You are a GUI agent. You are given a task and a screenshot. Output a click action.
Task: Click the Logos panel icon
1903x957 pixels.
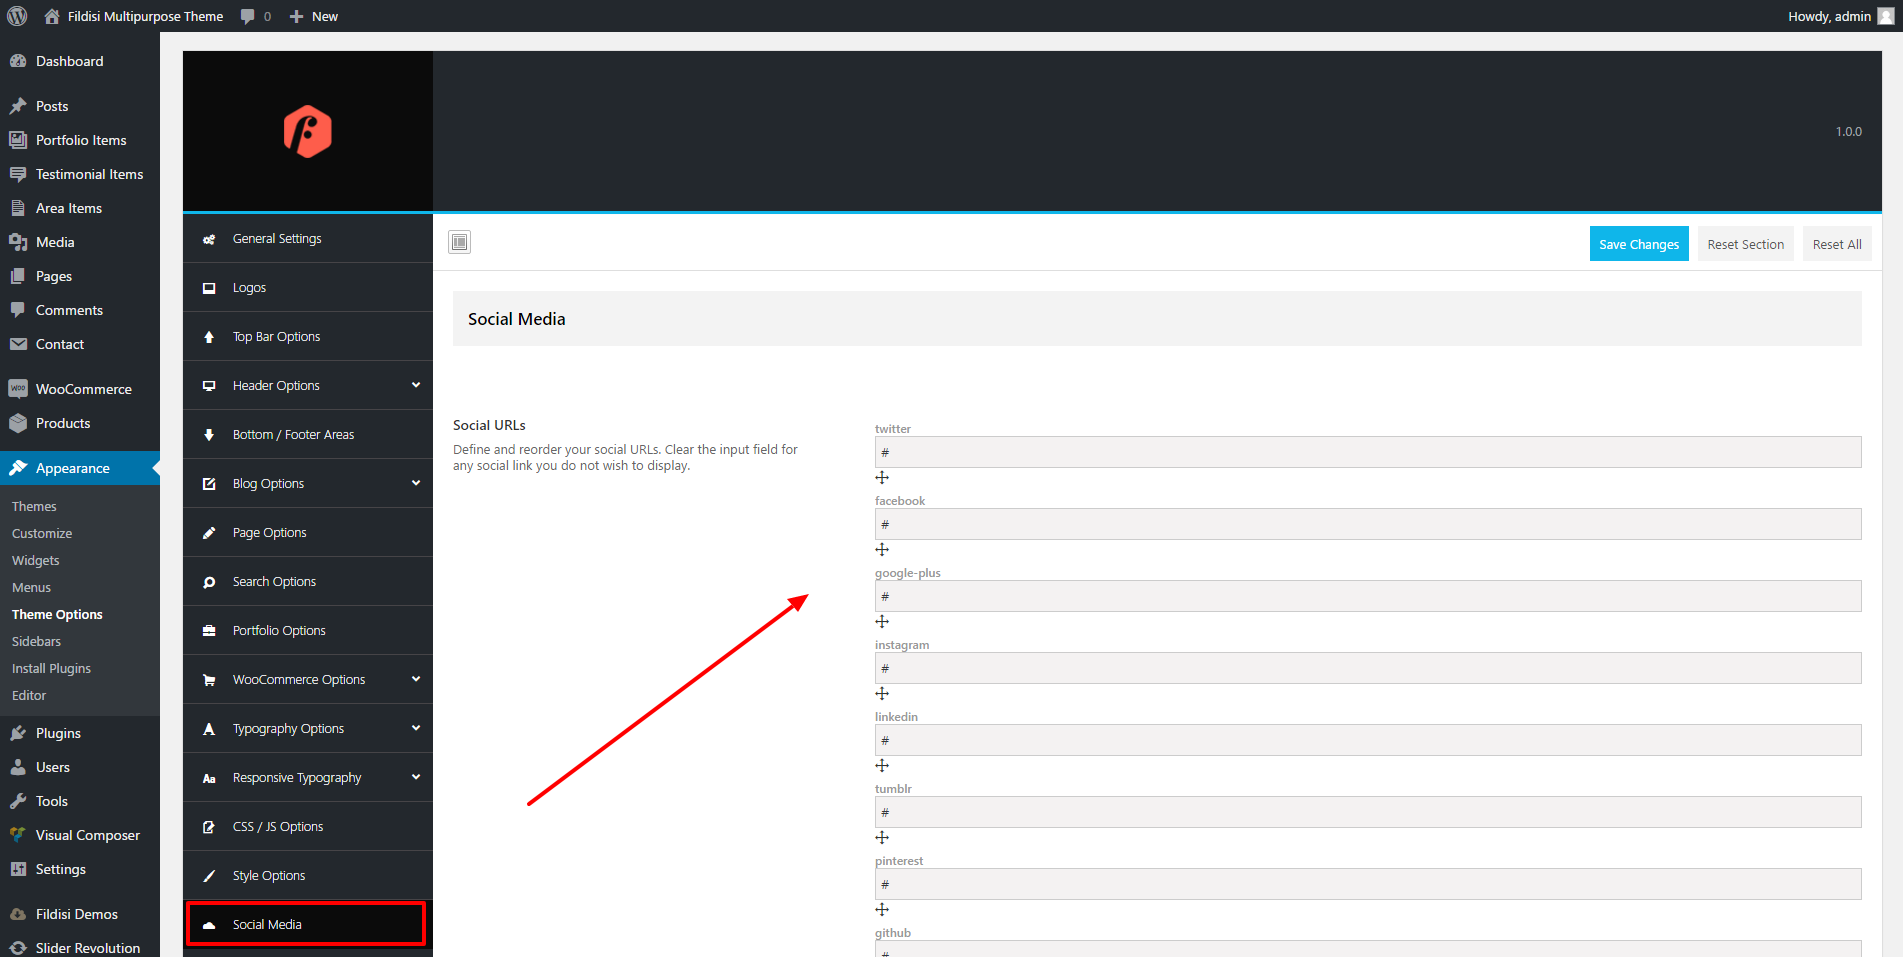(209, 288)
